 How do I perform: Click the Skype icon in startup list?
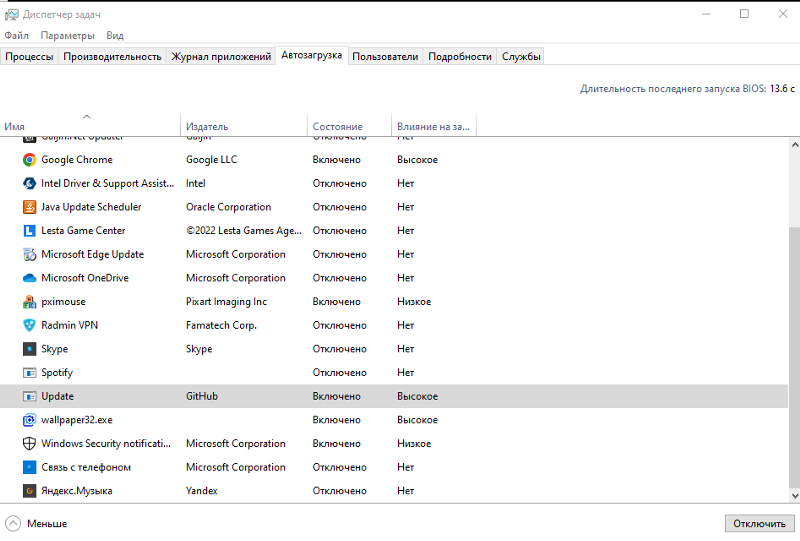(30, 349)
